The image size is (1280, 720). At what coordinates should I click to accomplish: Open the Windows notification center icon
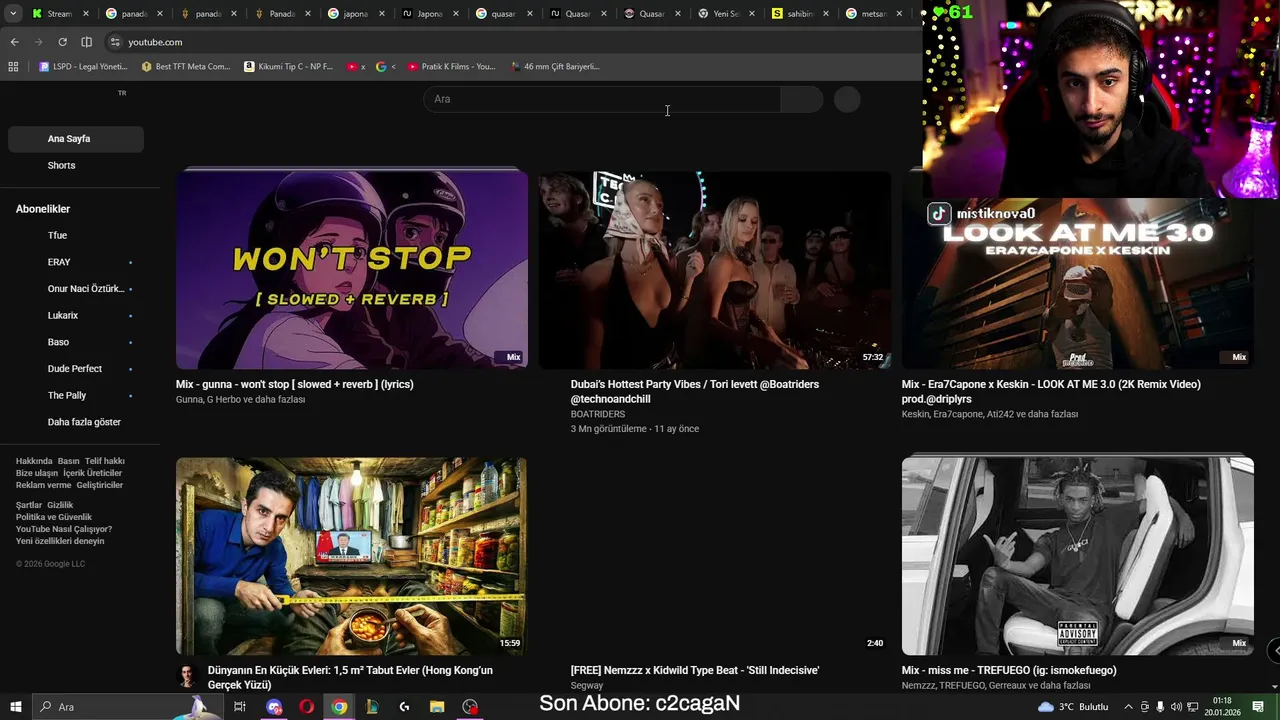[x=1258, y=707]
